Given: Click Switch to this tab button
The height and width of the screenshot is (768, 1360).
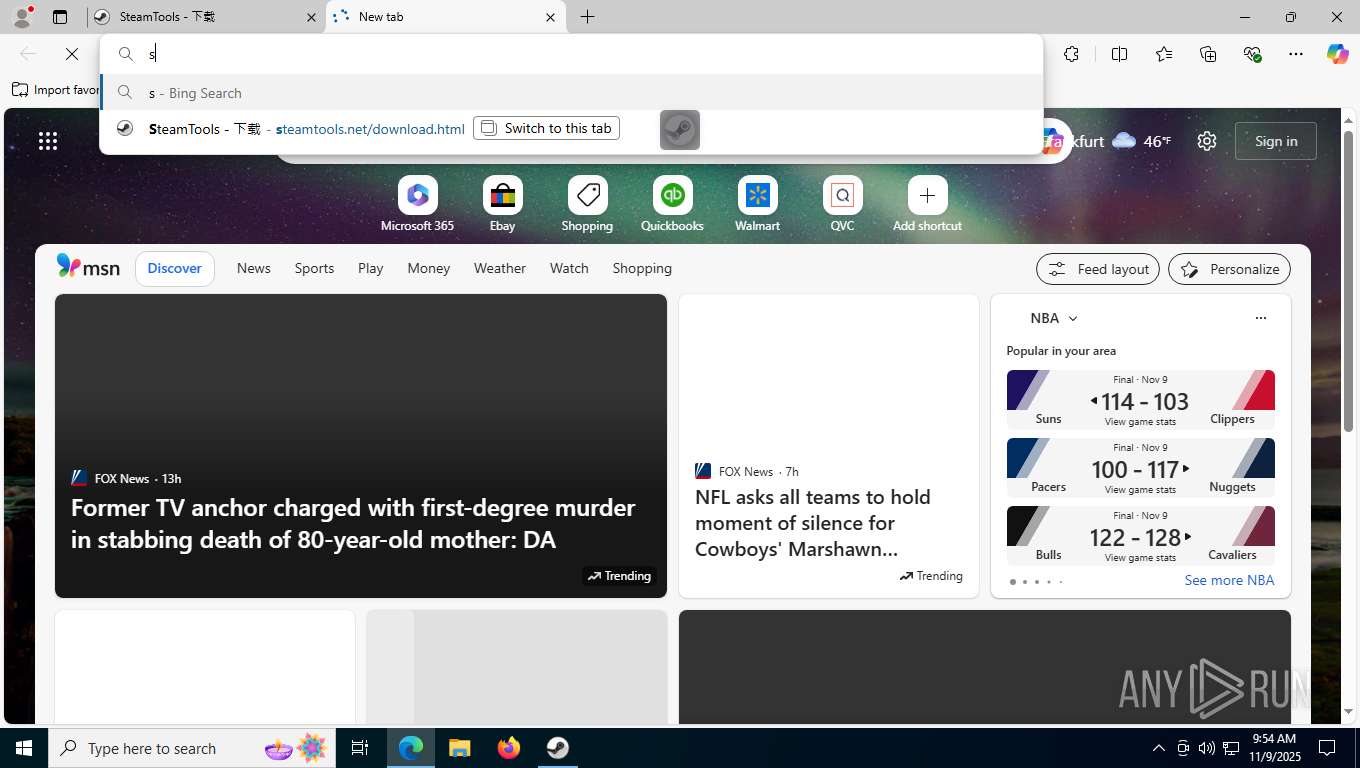Looking at the screenshot, I should pyautogui.click(x=546, y=128).
